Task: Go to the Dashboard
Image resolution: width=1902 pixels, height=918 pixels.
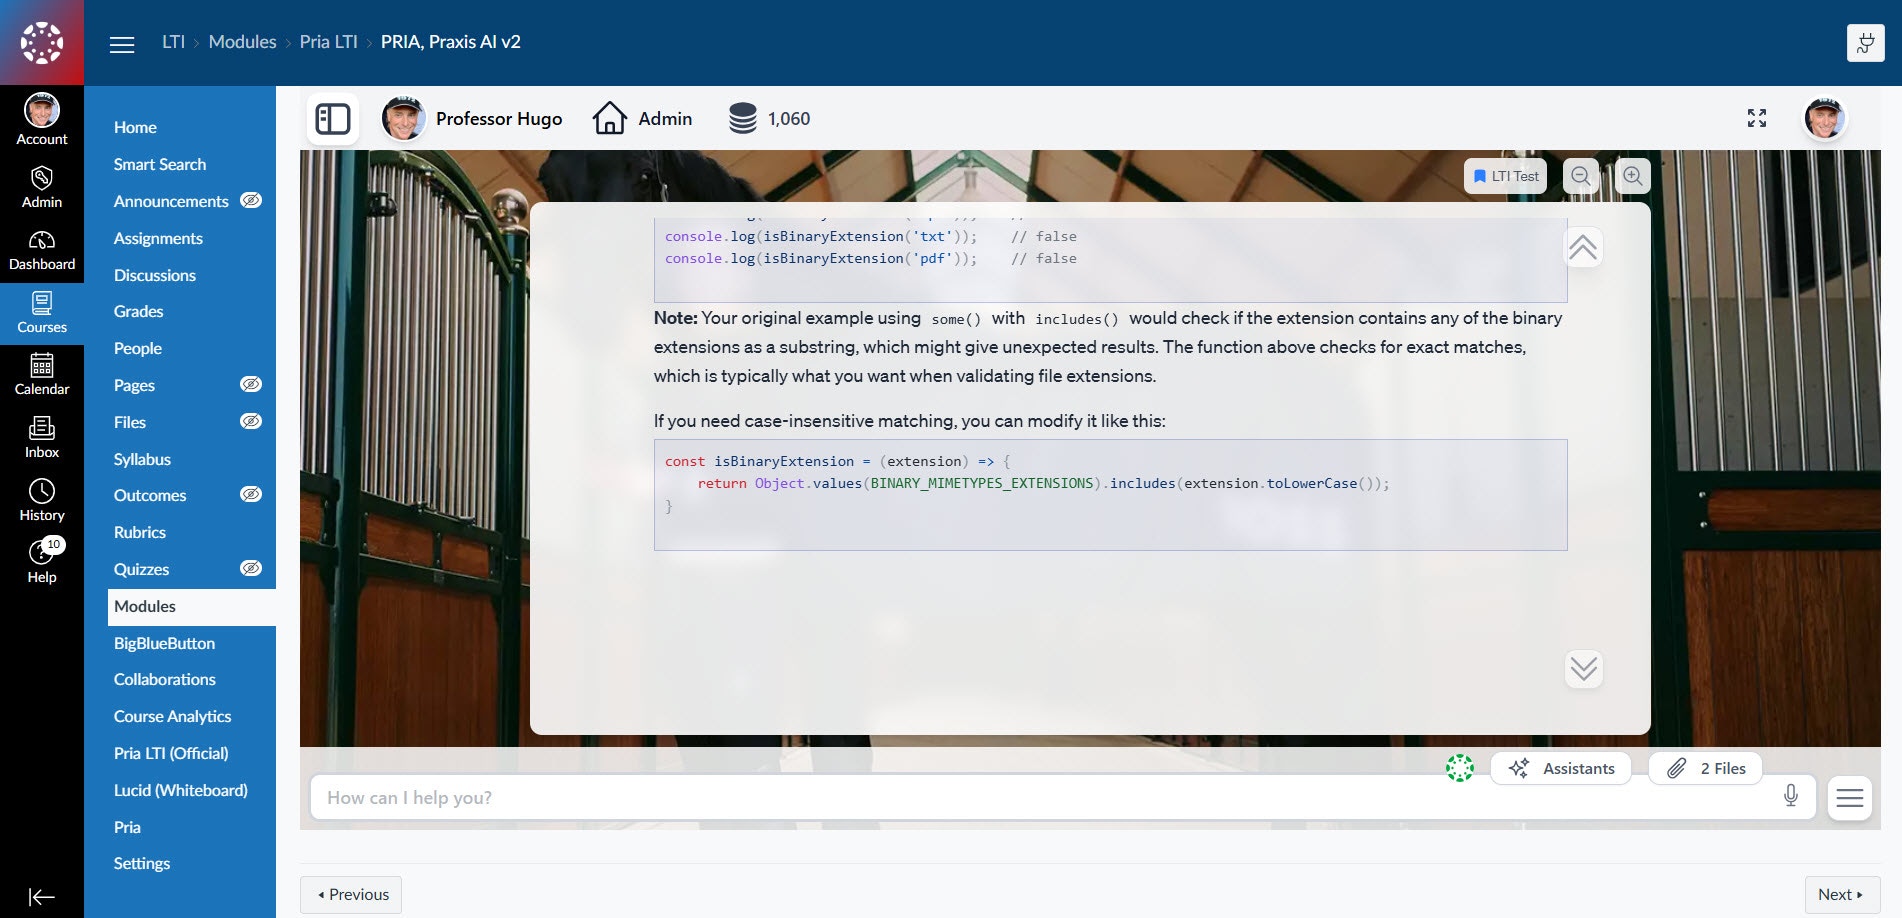Action: point(42,250)
